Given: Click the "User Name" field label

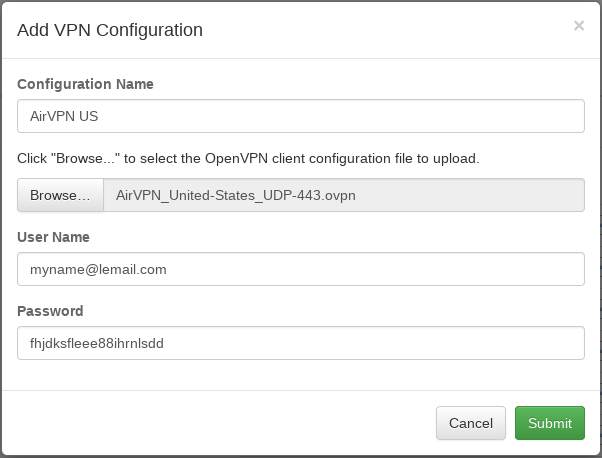Looking at the screenshot, I should click(54, 237).
